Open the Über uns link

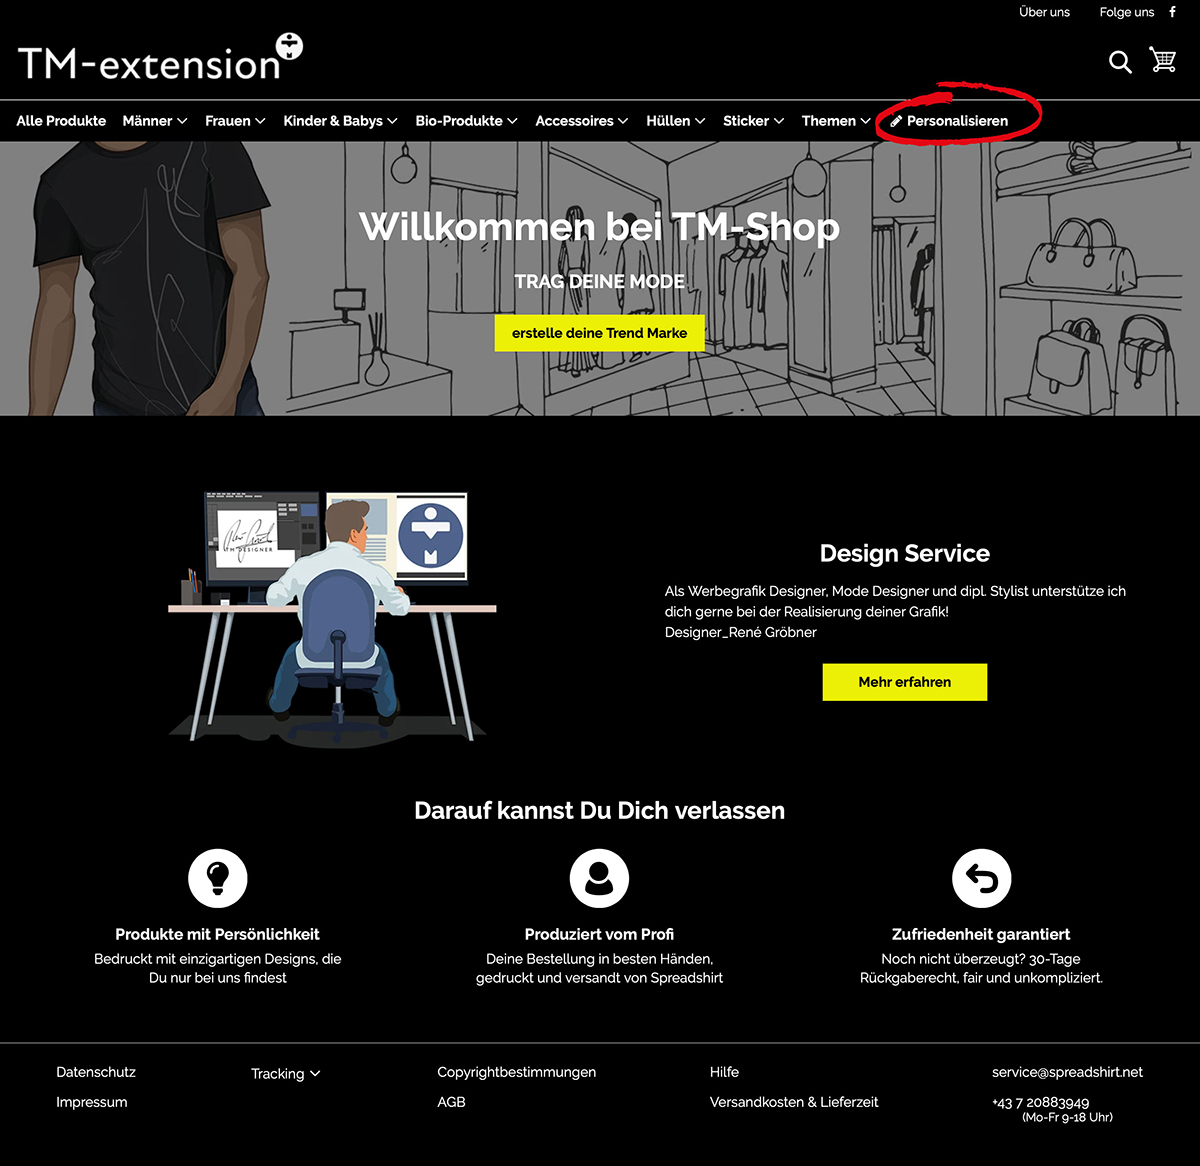pyautogui.click(x=1044, y=12)
